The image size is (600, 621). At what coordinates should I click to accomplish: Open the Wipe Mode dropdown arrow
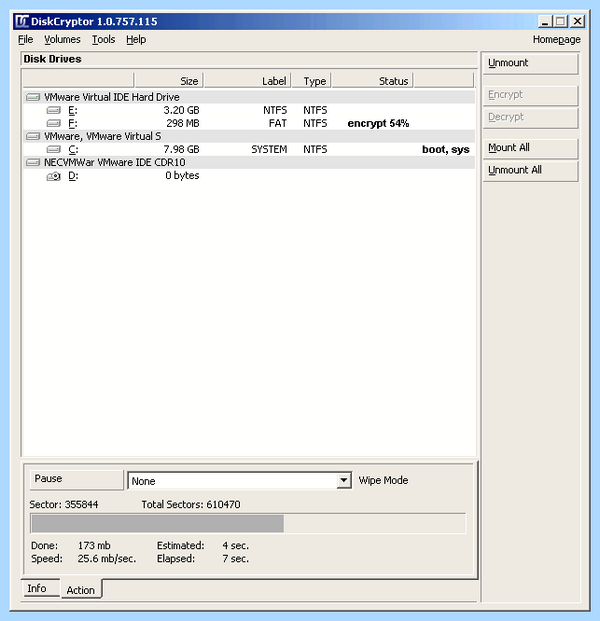(x=344, y=480)
